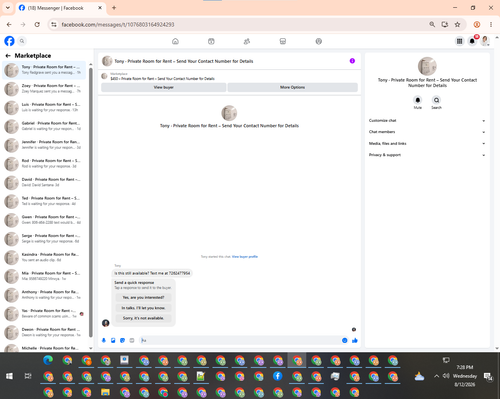The height and width of the screenshot is (399, 500).
Task: Open Luis's Private Room conversation
Action: [44, 107]
